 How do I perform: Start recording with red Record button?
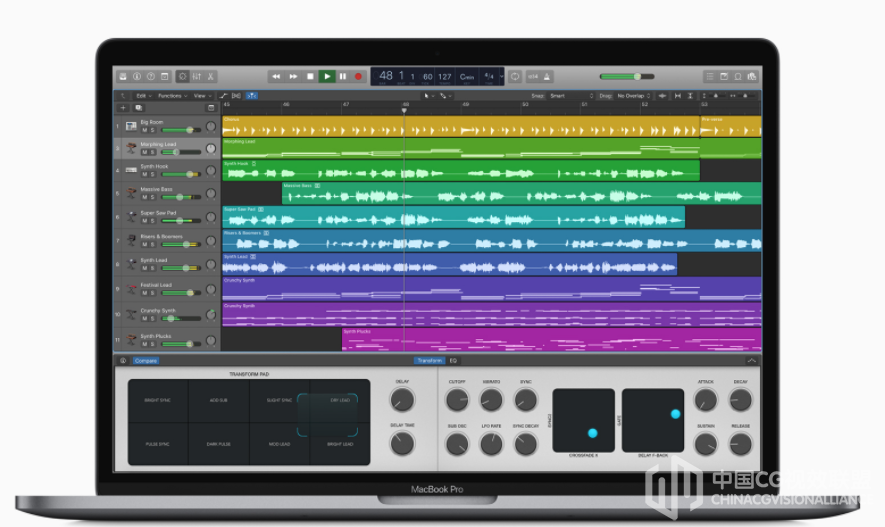click(x=358, y=77)
